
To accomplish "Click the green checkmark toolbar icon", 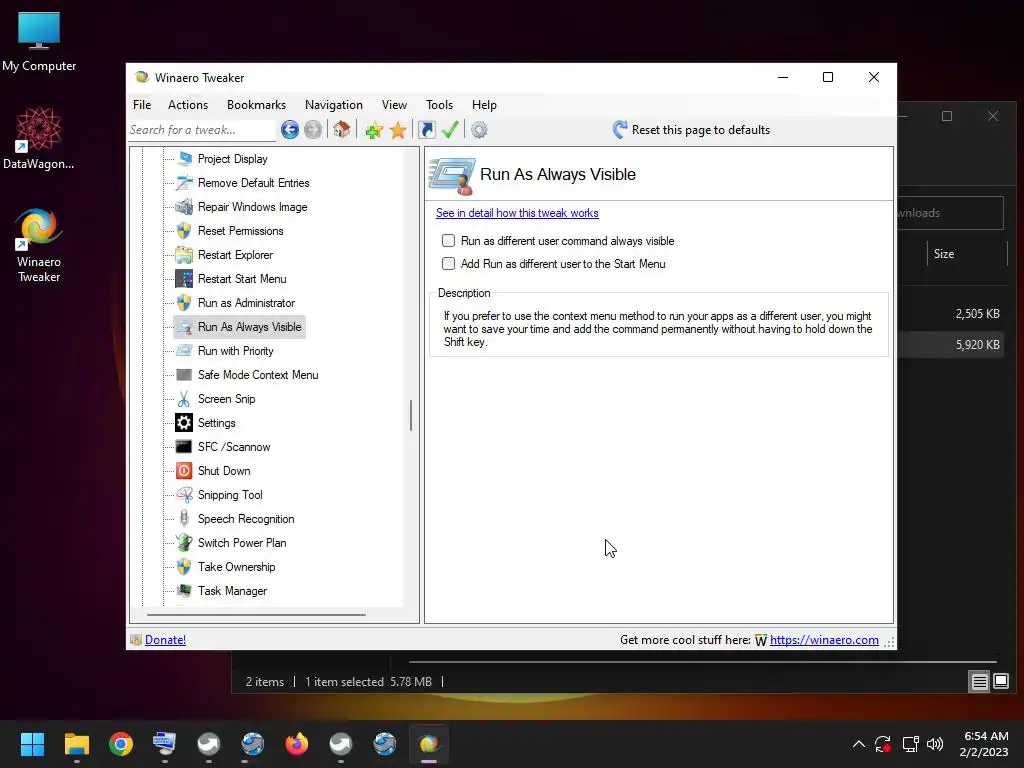I will [x=450, y=130].
